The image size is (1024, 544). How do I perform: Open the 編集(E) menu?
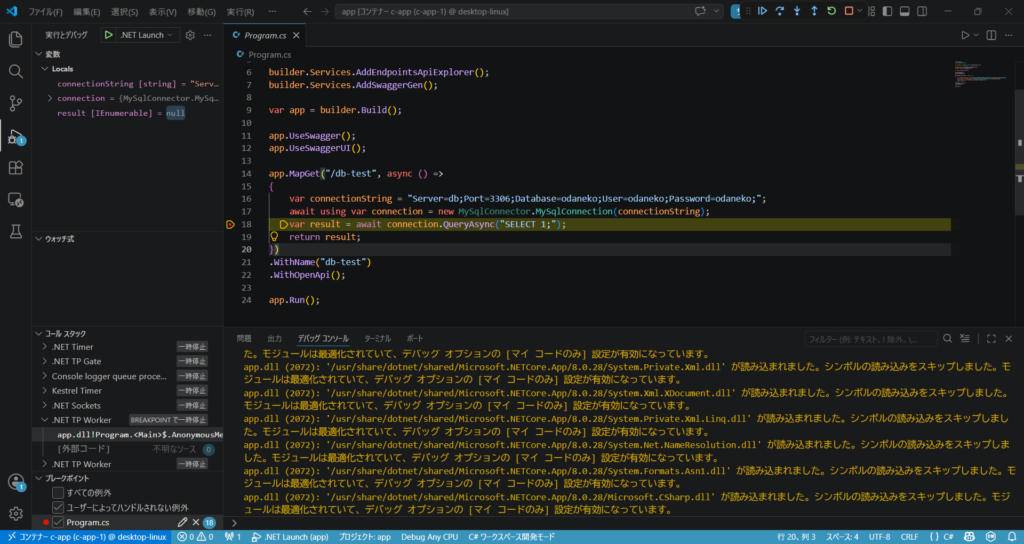(87, 12)
